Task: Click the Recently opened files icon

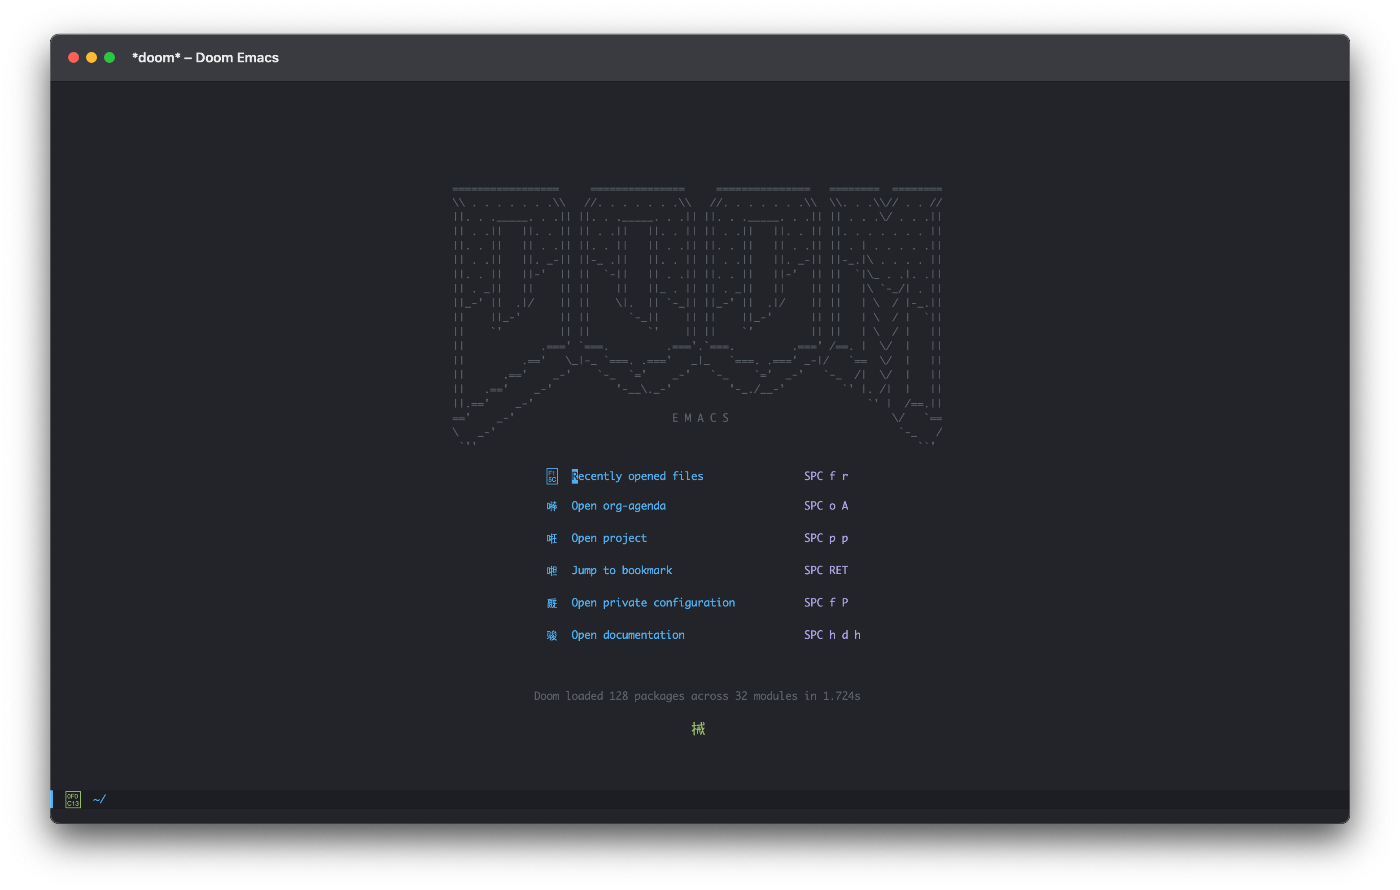Action: [x=550, y=476]
